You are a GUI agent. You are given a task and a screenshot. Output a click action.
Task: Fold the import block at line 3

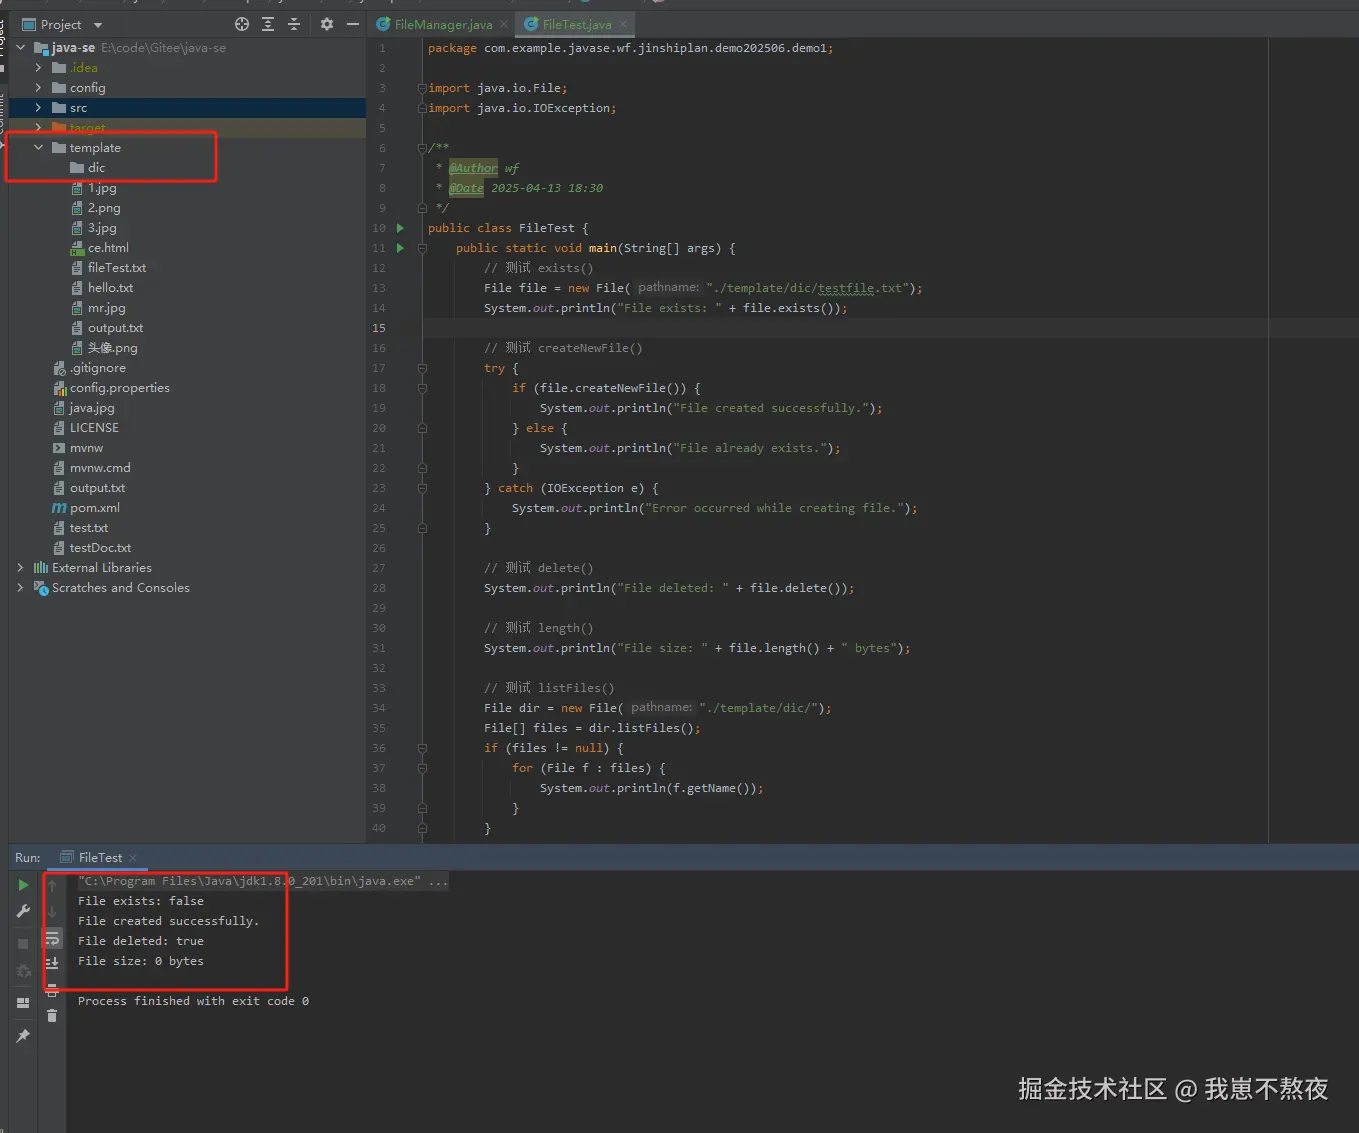click(422, 88)
